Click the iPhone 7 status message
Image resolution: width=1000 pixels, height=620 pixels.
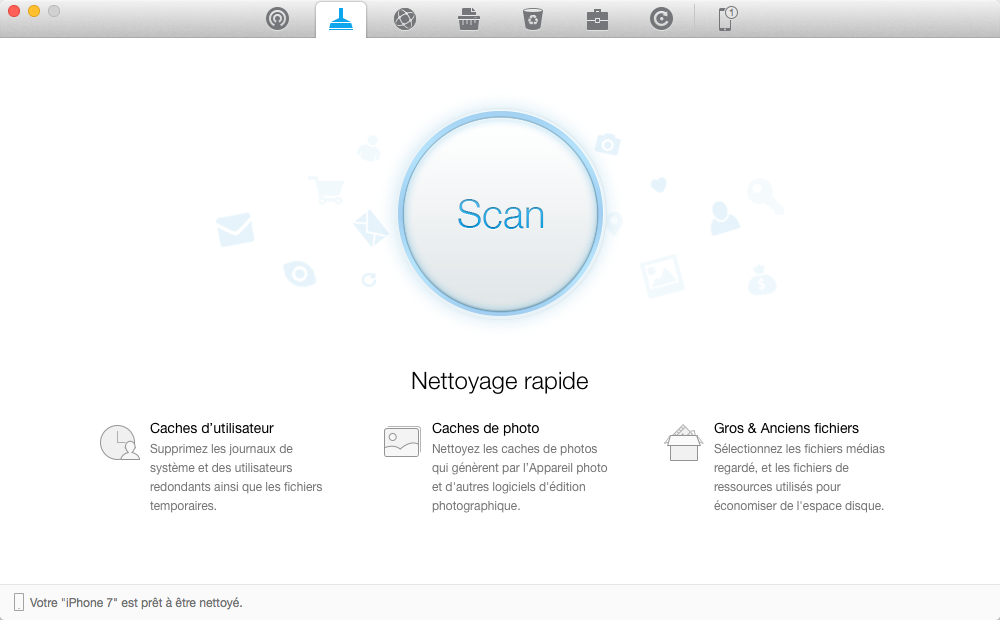tap(136, 603)
